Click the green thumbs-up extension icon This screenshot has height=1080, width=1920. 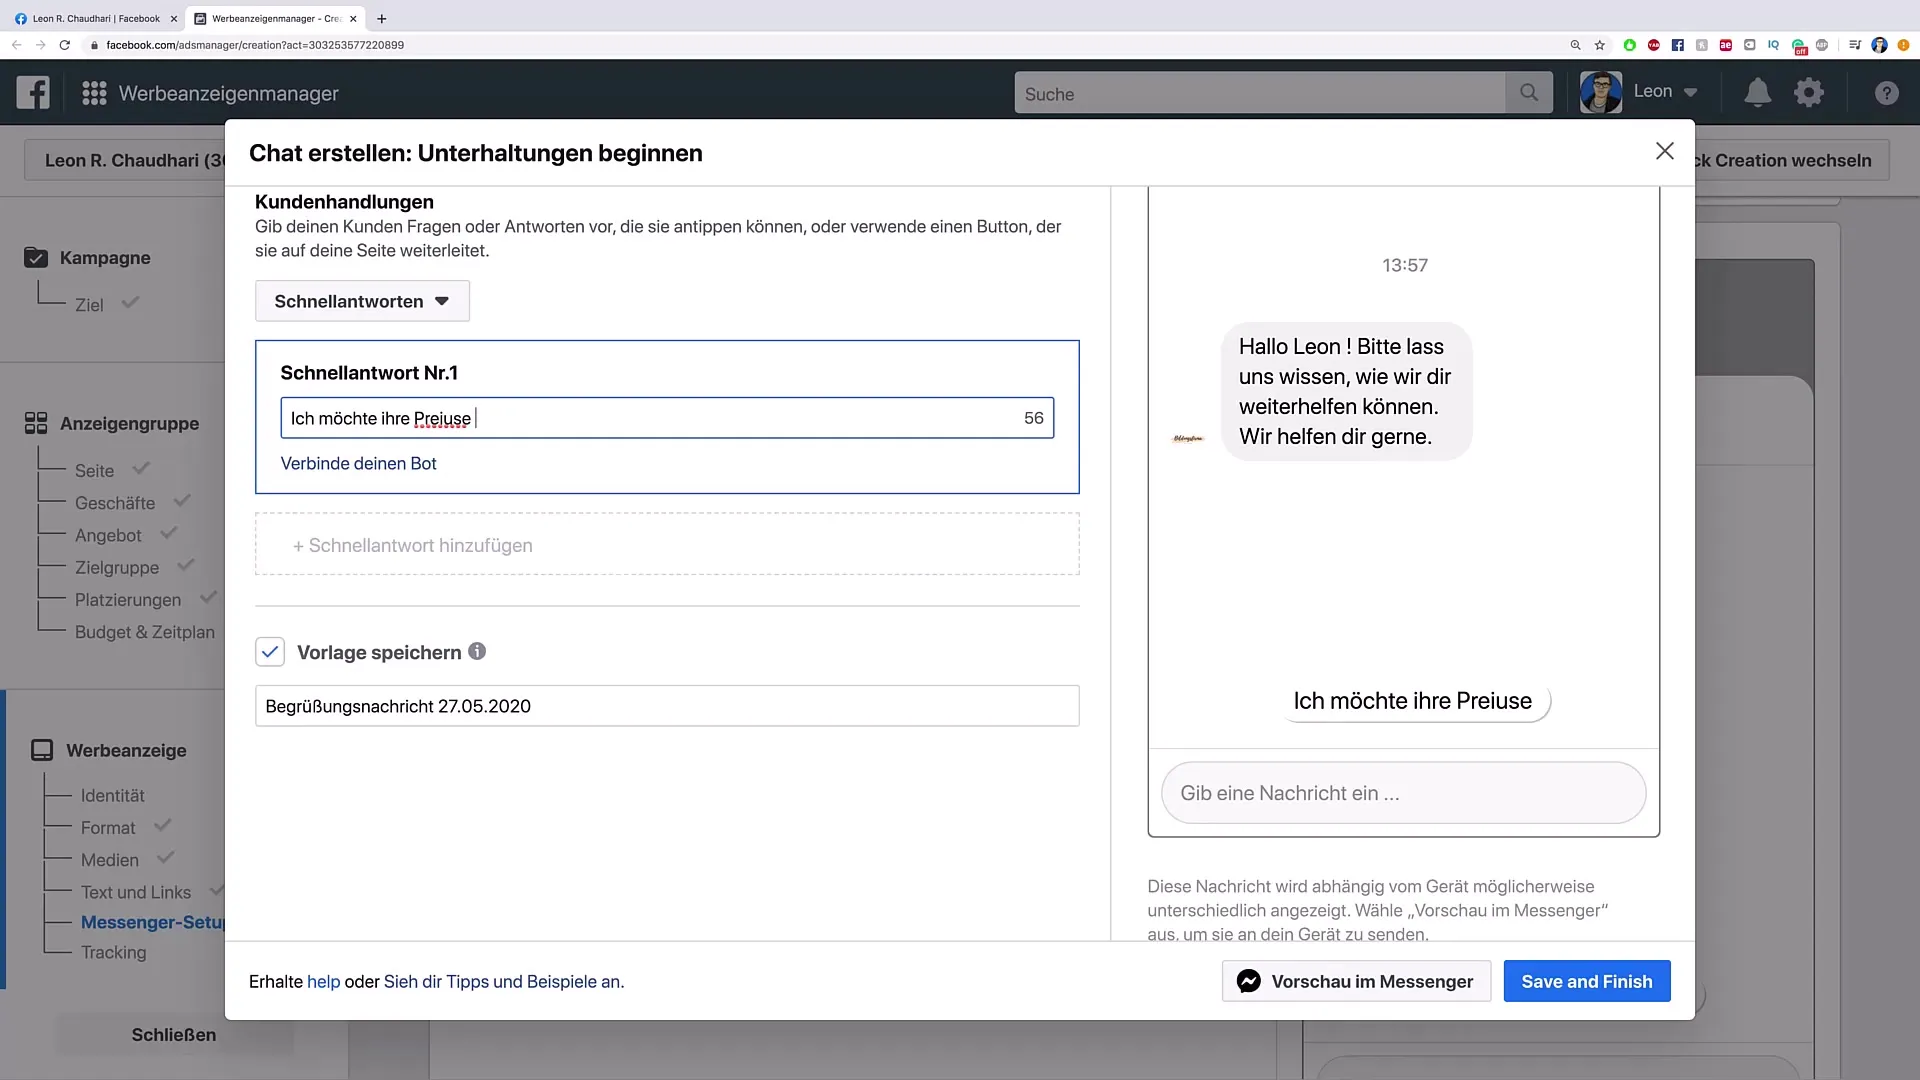tap(1630, 45)
